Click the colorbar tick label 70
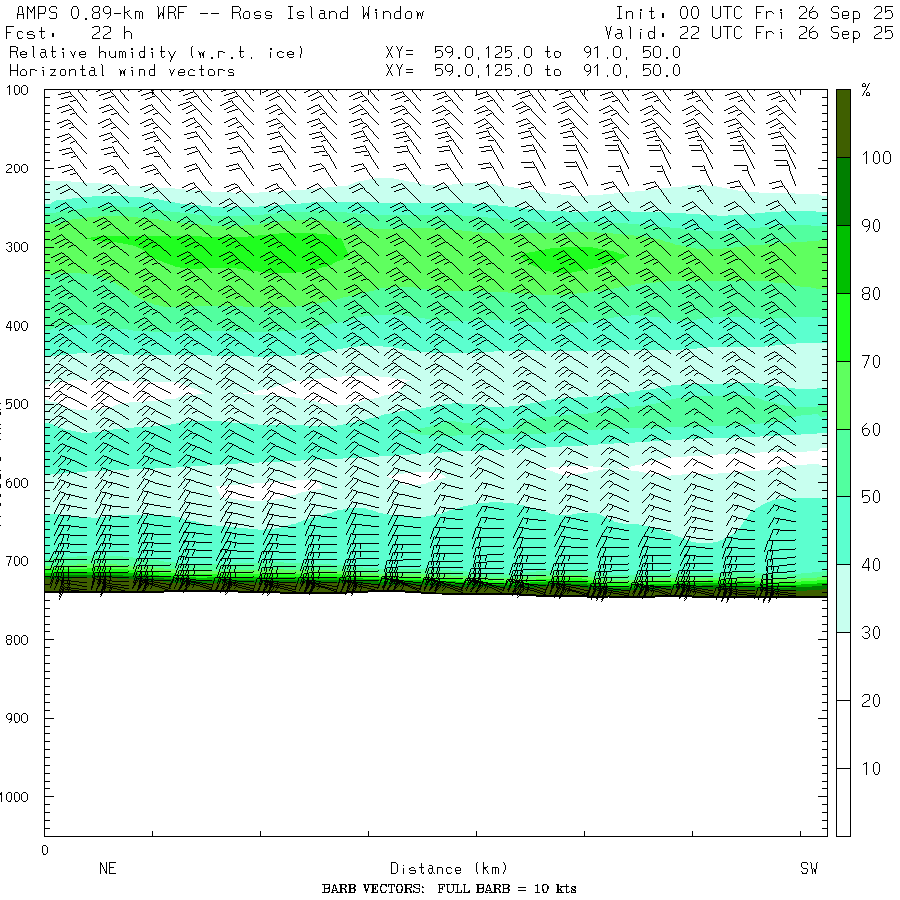Viewport: 900px width, 900px height. tap(871, 362)
